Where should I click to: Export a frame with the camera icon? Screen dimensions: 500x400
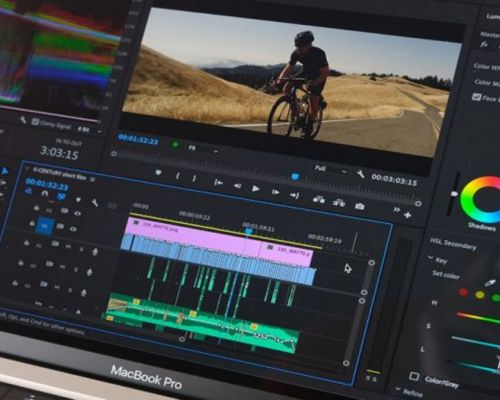pyautogui.click(x=359, y=206)
